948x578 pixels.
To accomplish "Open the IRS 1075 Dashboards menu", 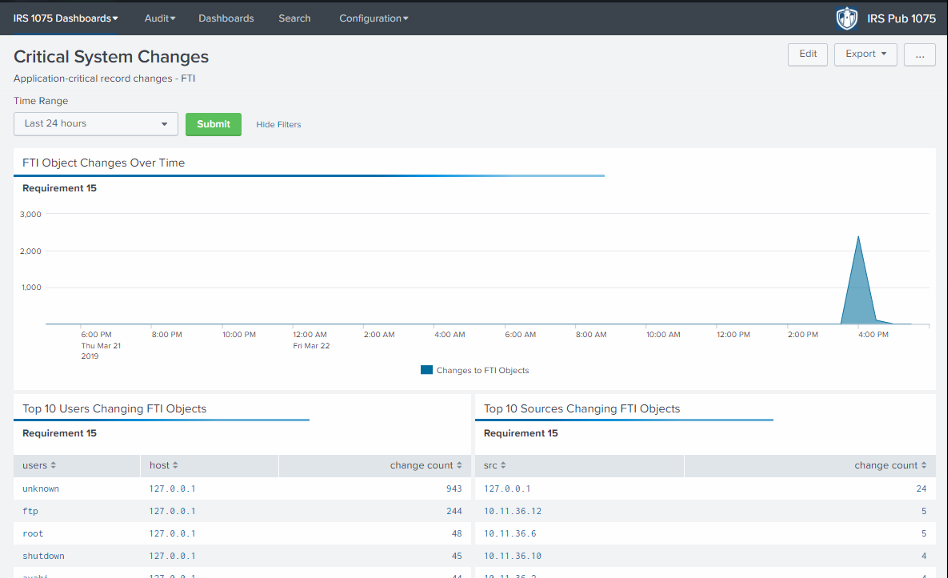I will click(x=65, y=18).
